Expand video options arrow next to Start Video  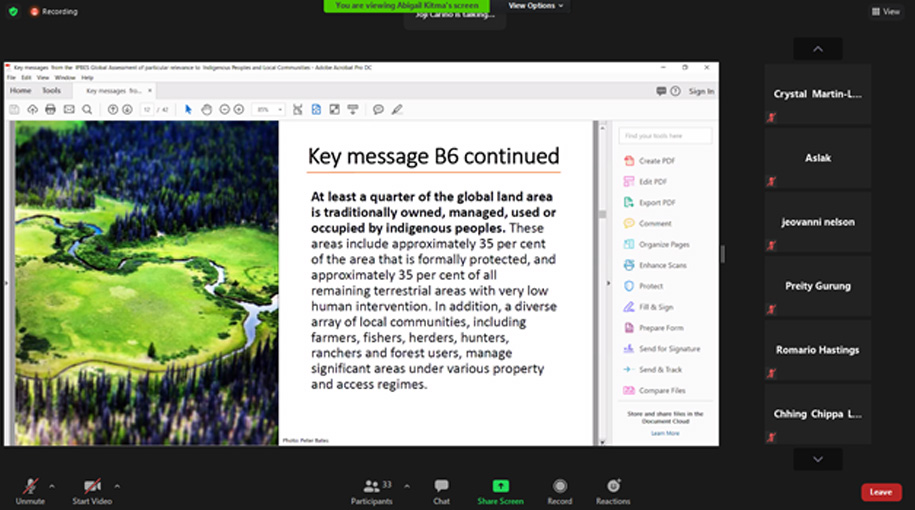[117, 485]
